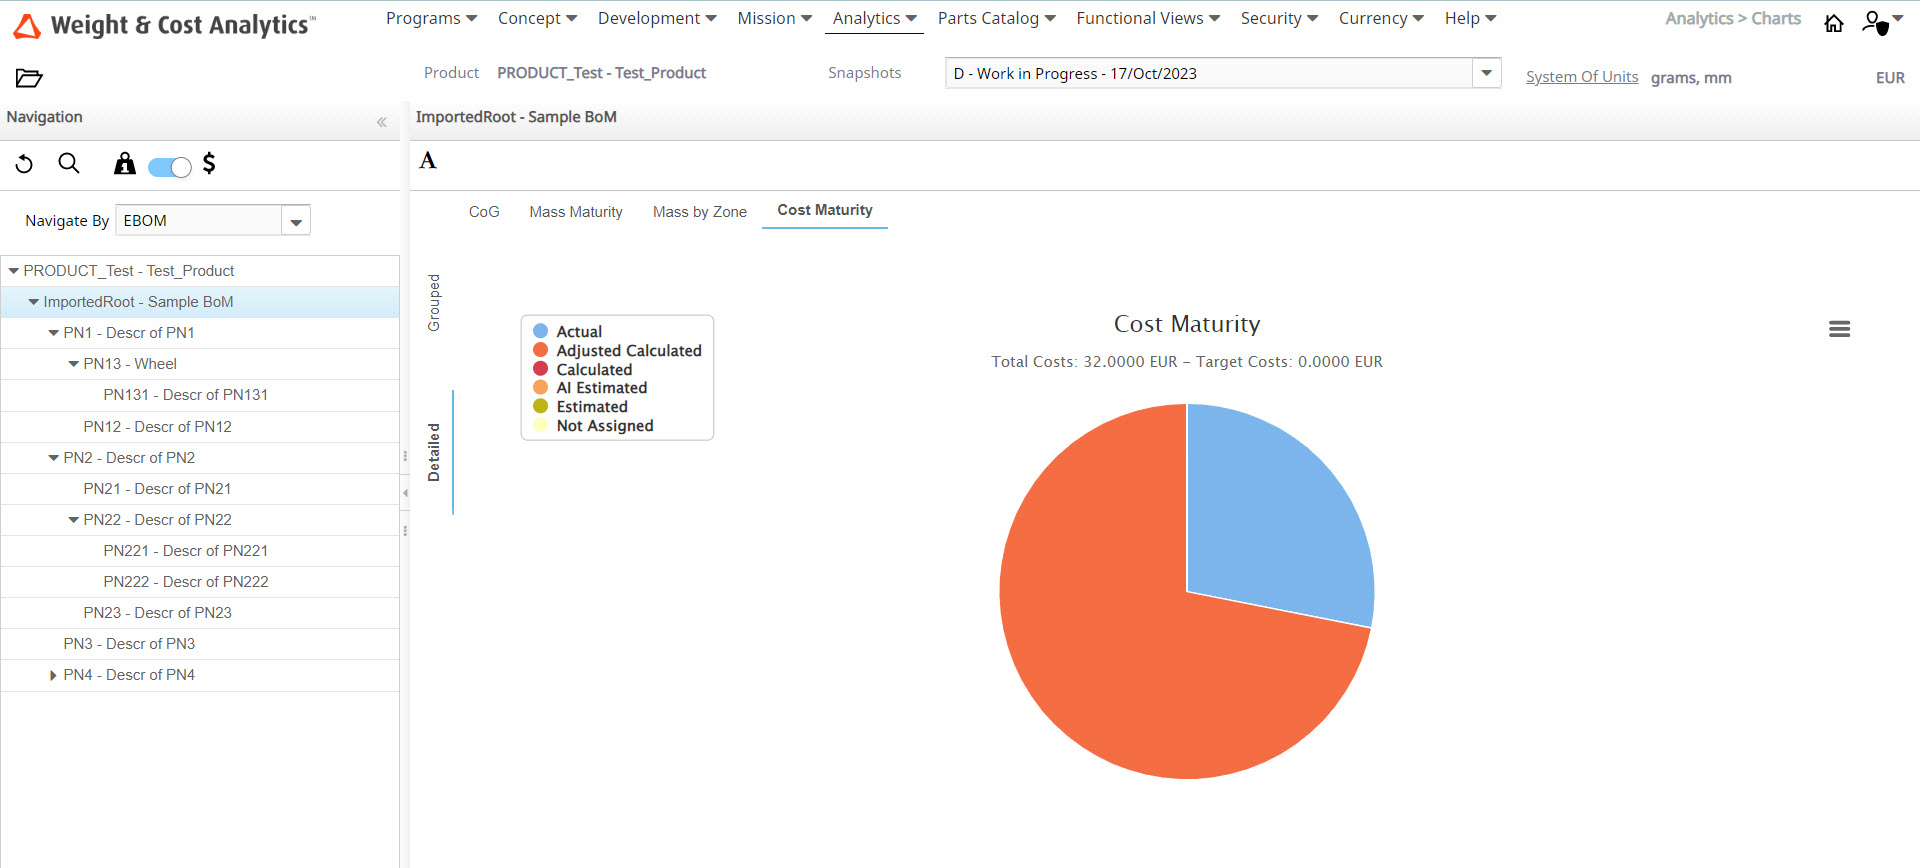Open the chart hamburger menu
The width and height of the screenshot is (1920, 868).
pyautogui.click(x=1839, y=329)
